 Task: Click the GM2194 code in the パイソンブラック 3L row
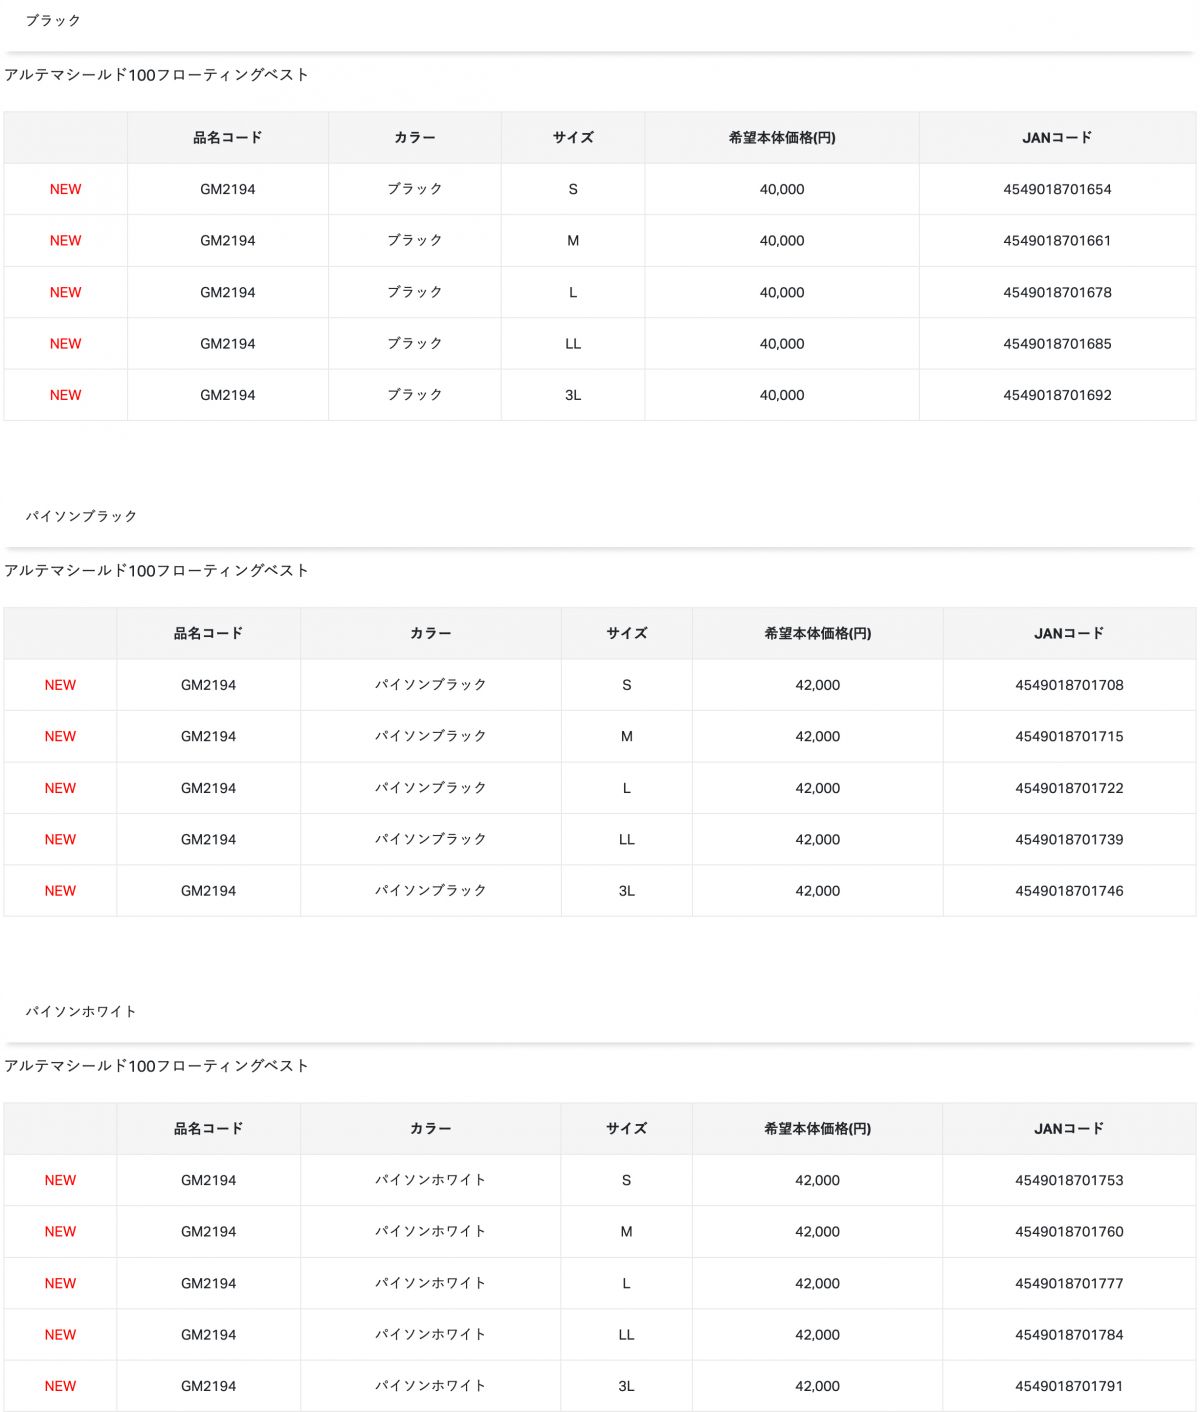pos(209,891)
